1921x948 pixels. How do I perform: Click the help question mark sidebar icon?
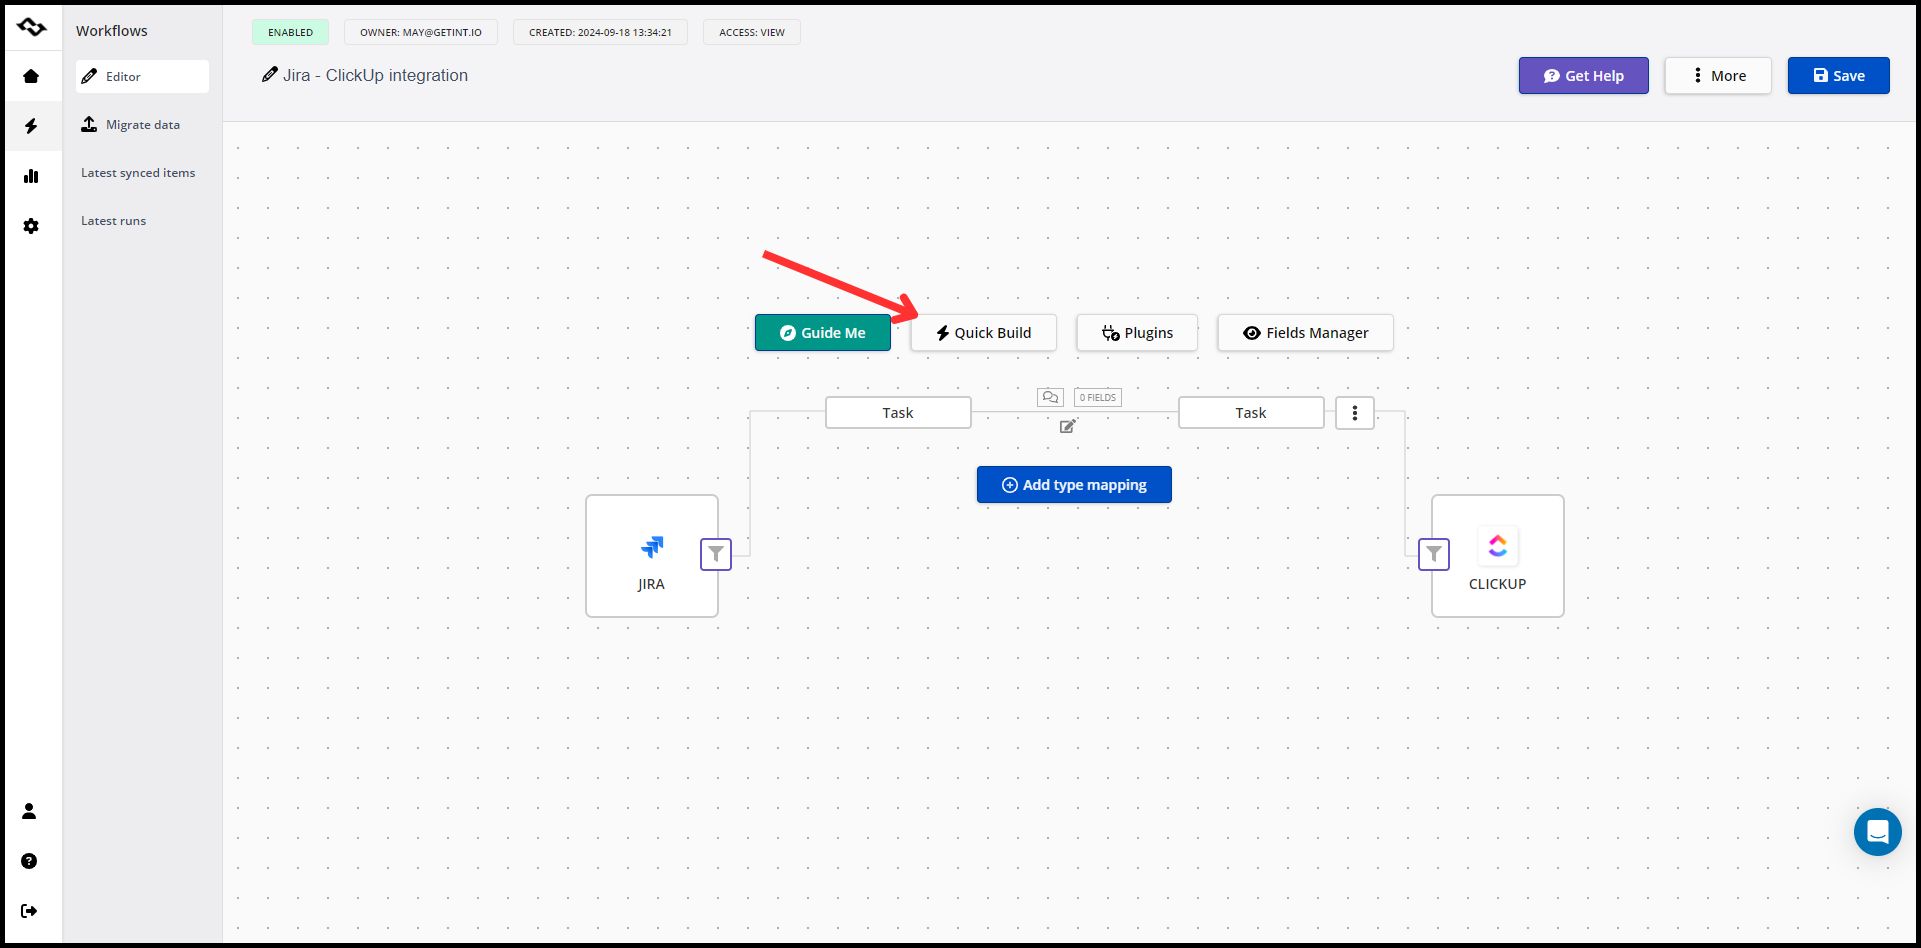29,861
